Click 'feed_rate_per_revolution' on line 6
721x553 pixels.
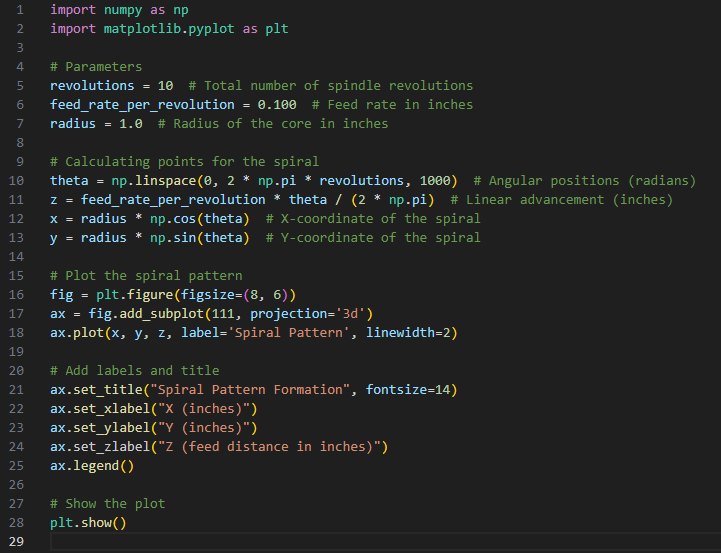coord(142,105)
